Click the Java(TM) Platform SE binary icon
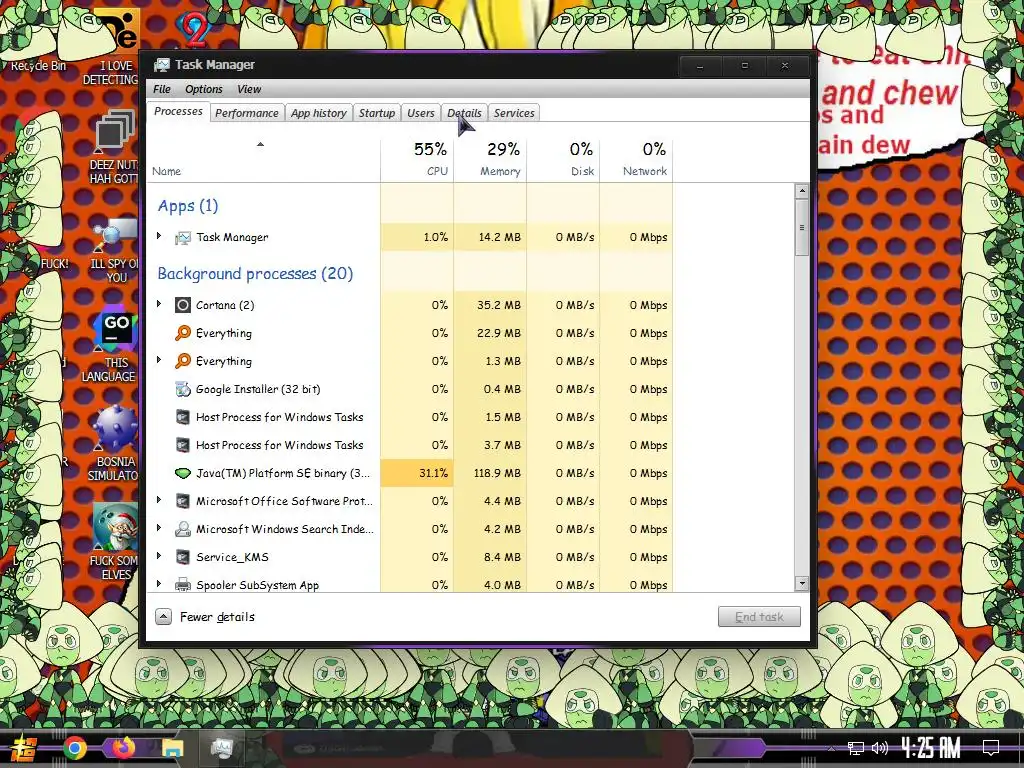This screenshot has height=768, width=1024. [183, 473]
